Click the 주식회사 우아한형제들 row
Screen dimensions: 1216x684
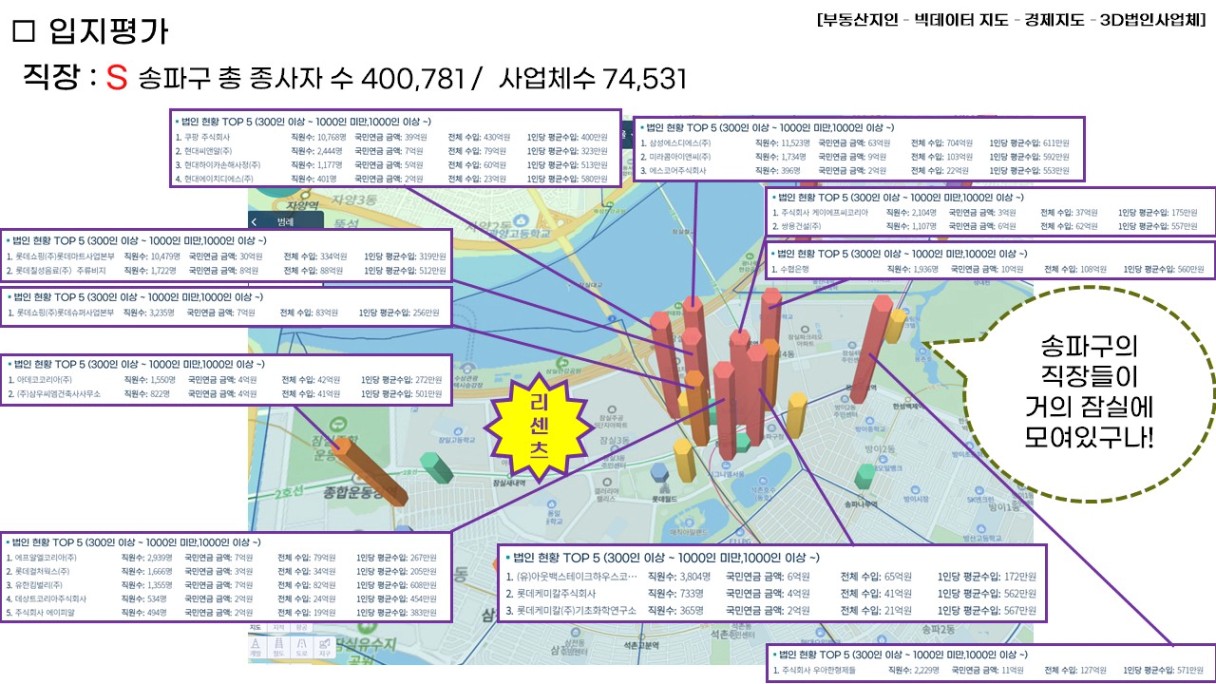[x=991, y=670]
